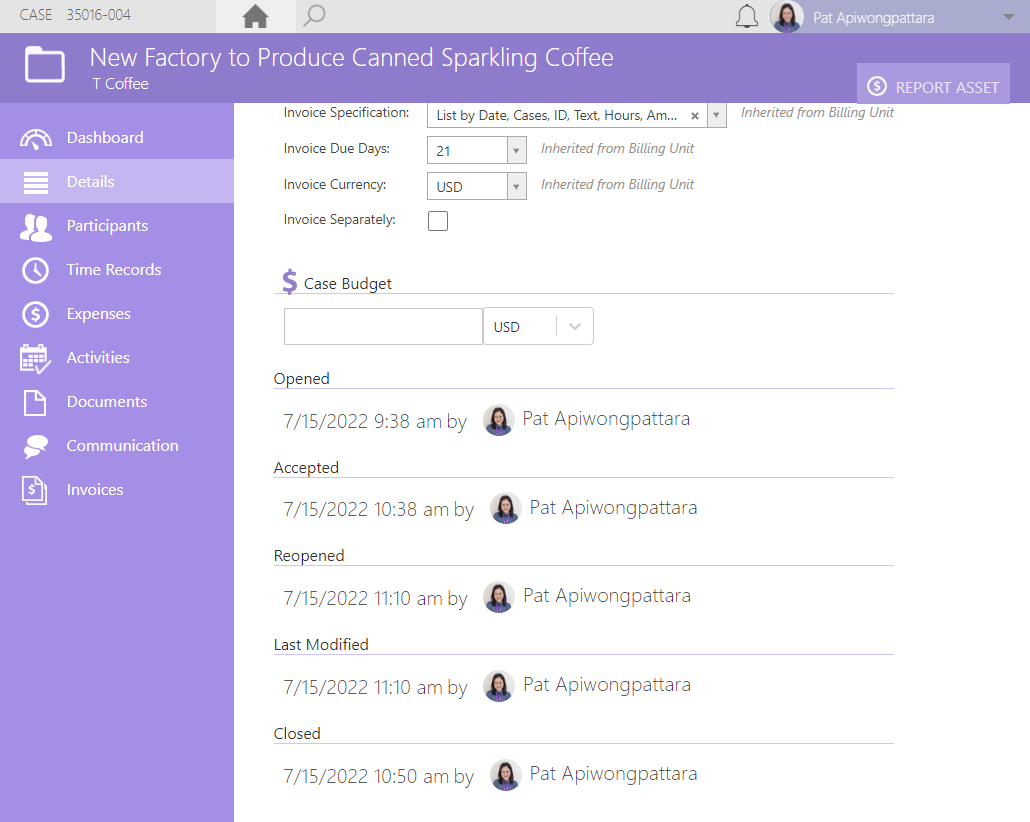The image size is (1030, 822).
Task: Clear the Invoice Specification value
Action: [694, 116]
